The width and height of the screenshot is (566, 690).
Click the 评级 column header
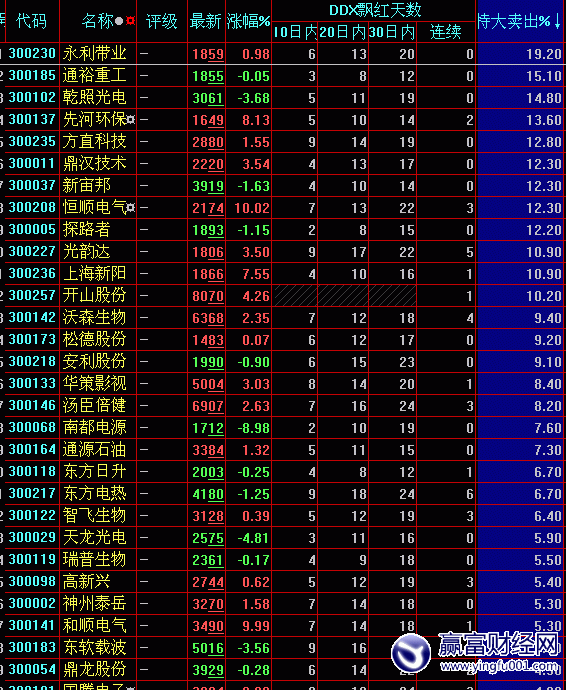pos(162,22)
